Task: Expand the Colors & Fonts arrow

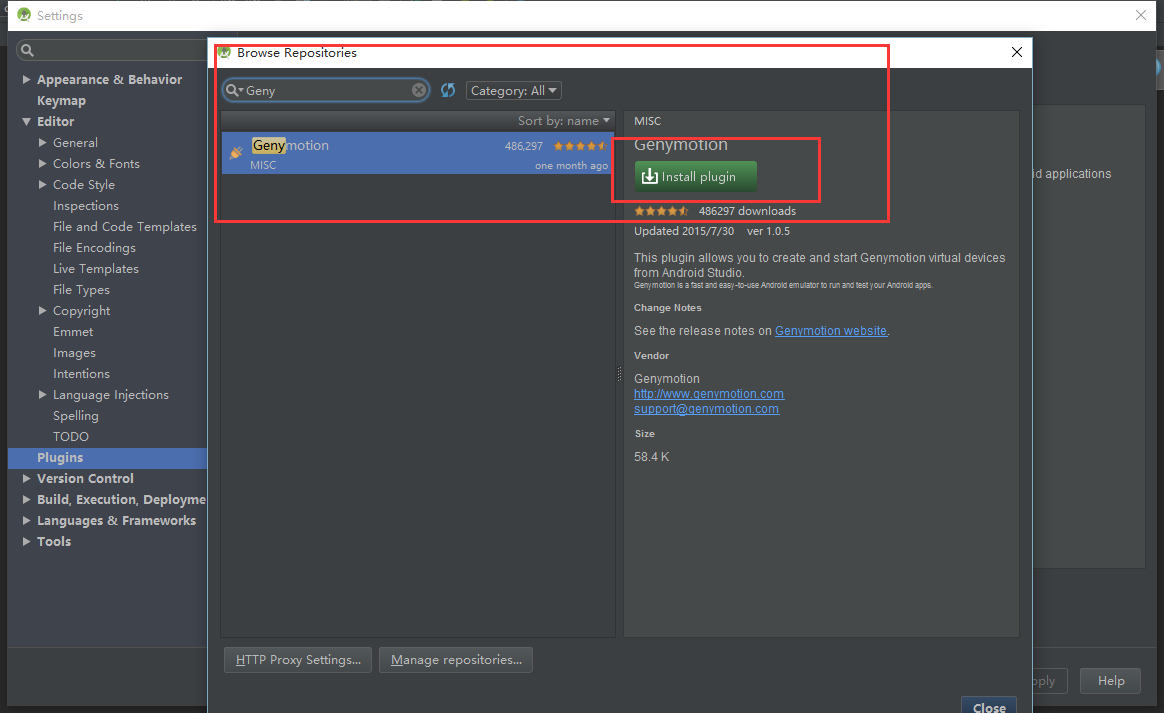Action: [x=42, y=163]
